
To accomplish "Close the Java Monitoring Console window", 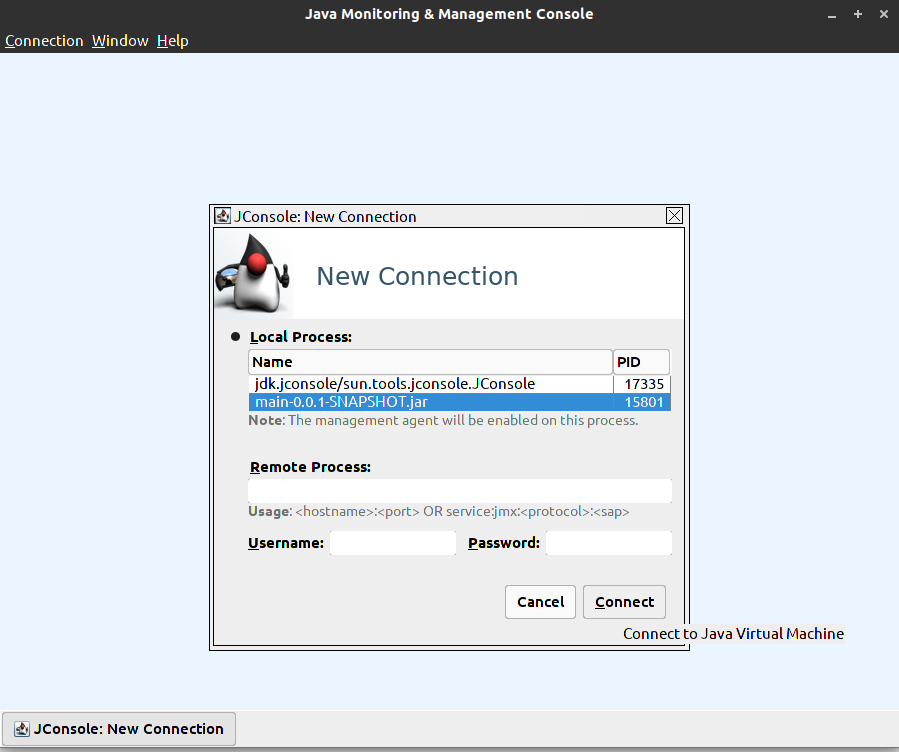I will click(x=884, y=14).
